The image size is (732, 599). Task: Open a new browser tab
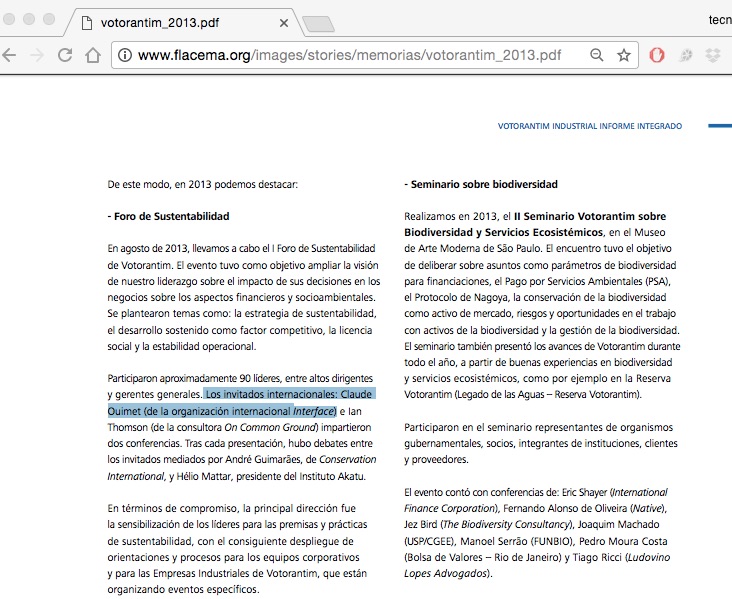(317, 23)
